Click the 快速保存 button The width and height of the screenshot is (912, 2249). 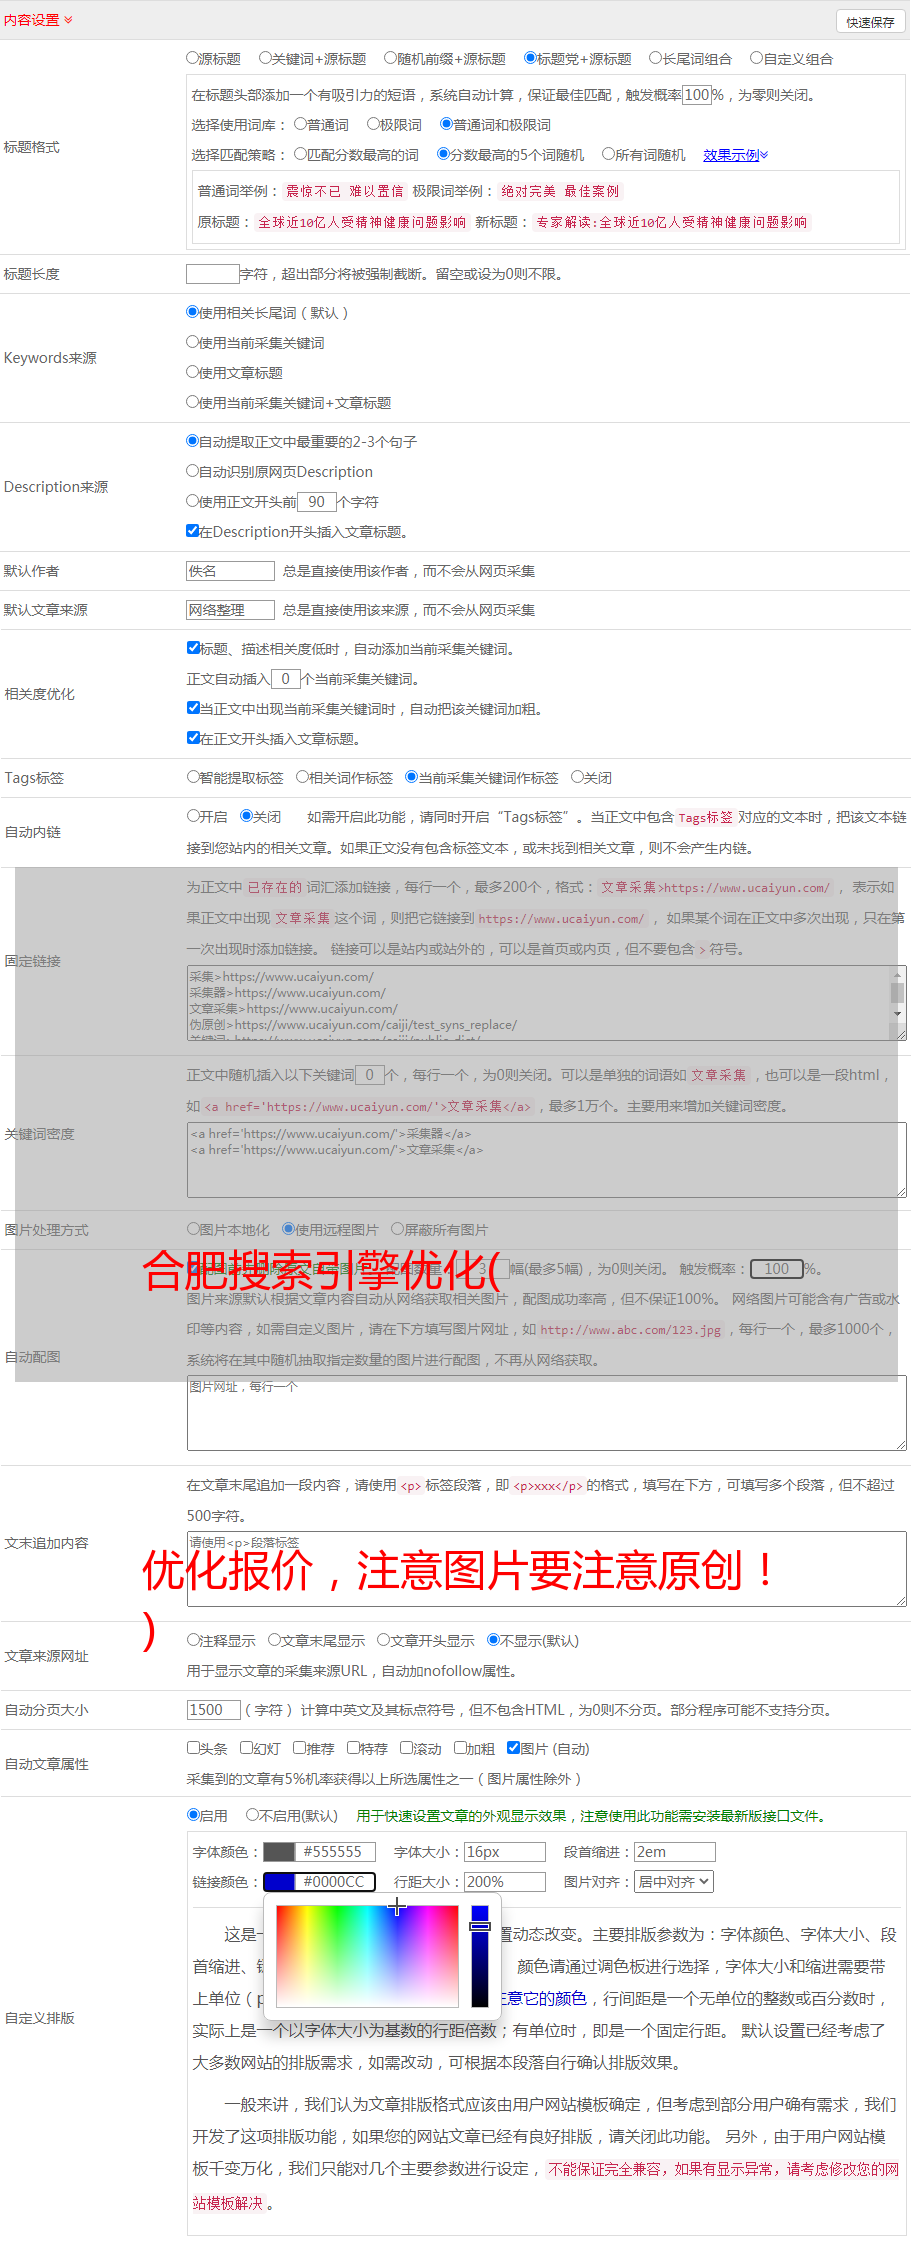pos(869,22)
